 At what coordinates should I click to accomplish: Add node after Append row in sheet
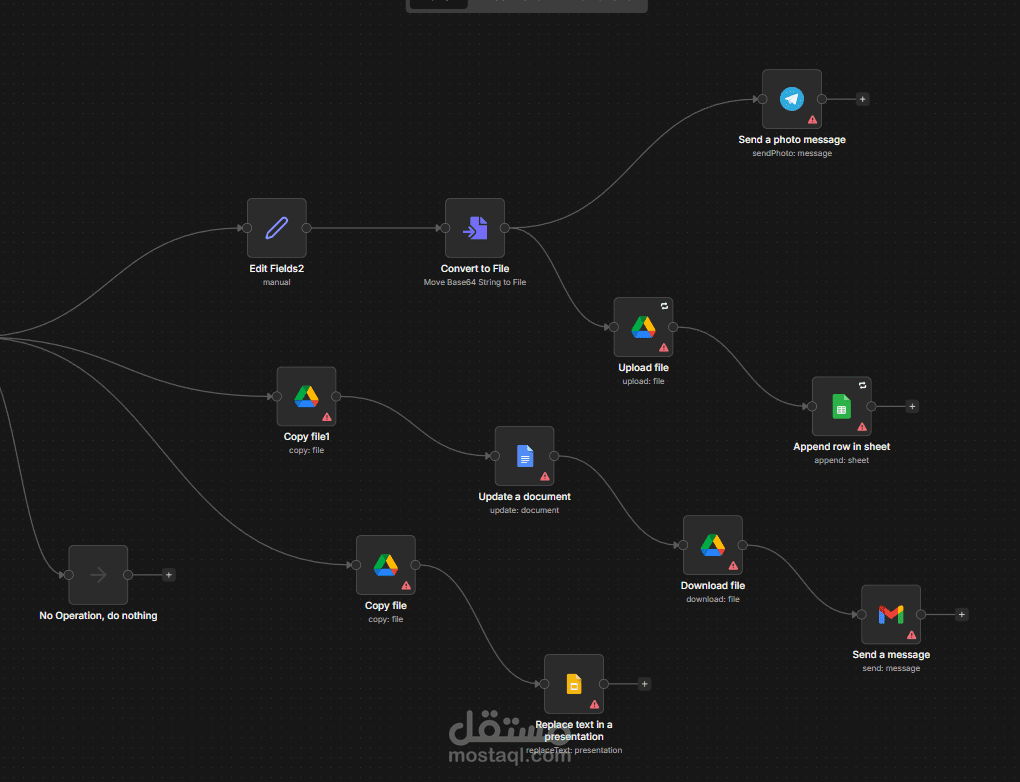(x=912, y=406)
